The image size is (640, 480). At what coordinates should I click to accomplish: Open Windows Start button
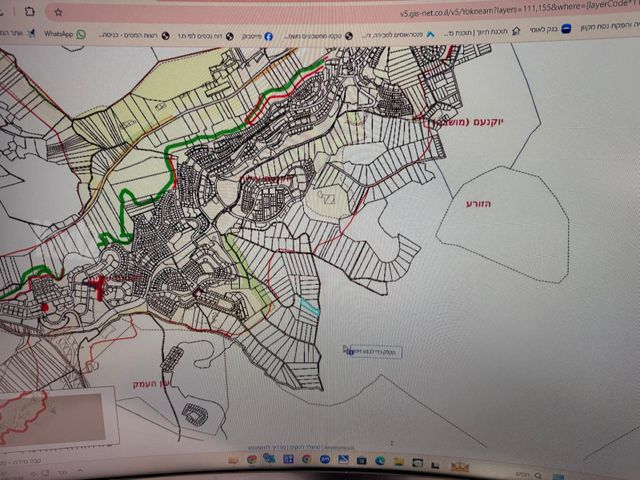tap(558, 476)
